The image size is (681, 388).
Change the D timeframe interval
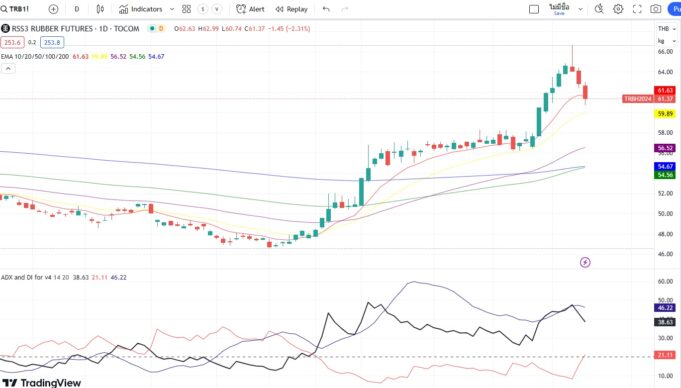coord(77,9)
